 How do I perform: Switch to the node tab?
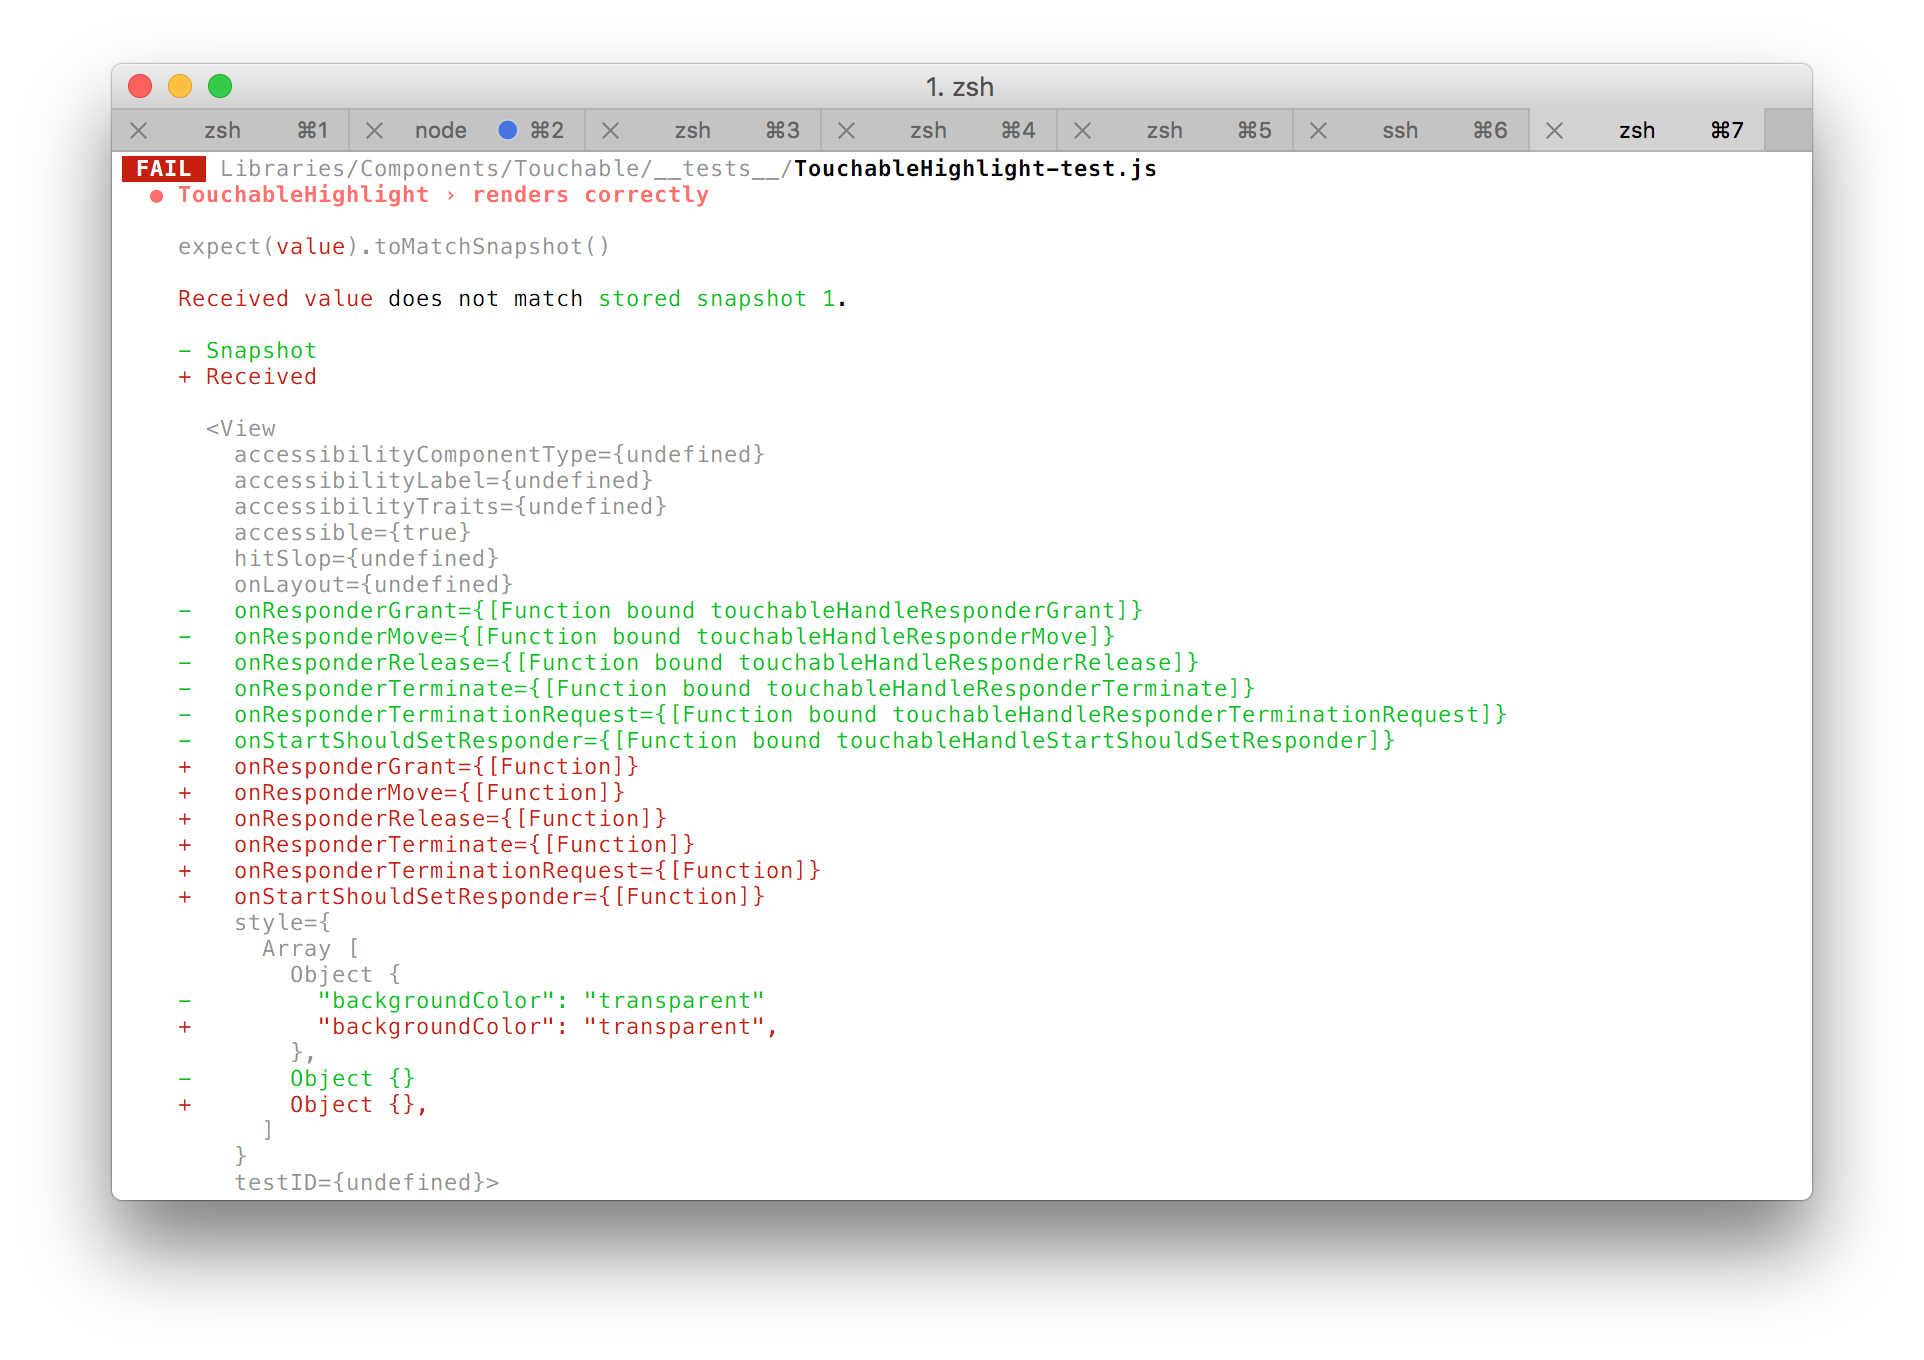441,131
